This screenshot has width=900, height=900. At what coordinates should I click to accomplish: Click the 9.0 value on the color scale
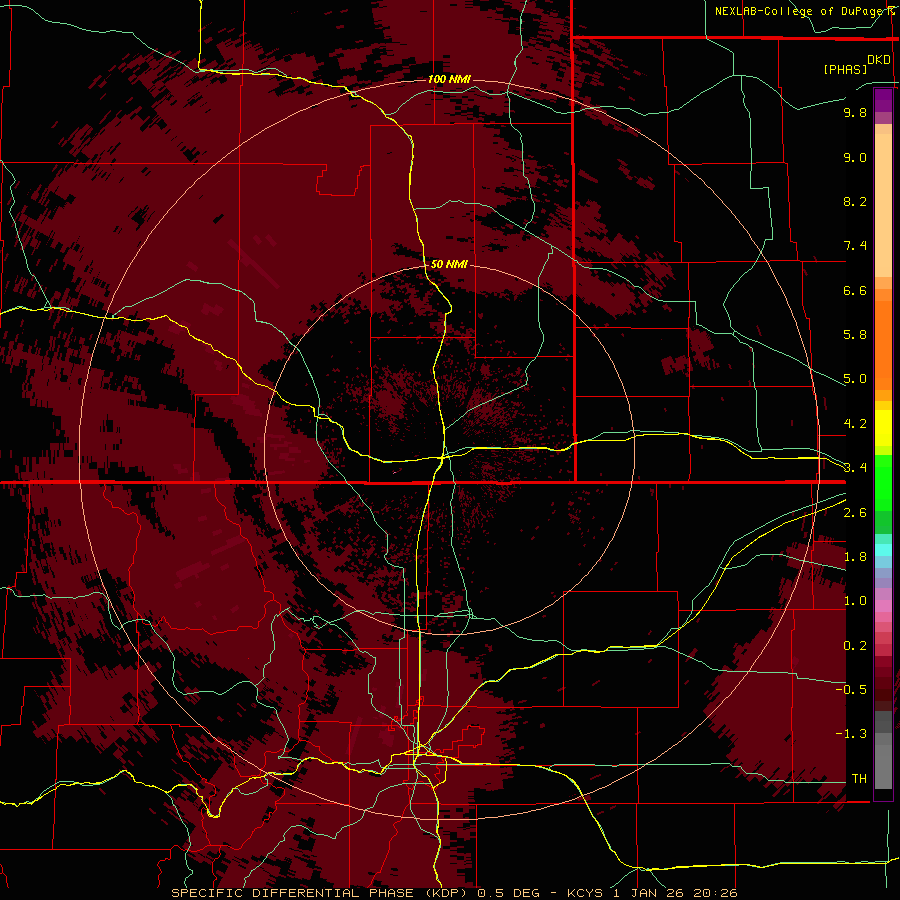pos(855,157)
